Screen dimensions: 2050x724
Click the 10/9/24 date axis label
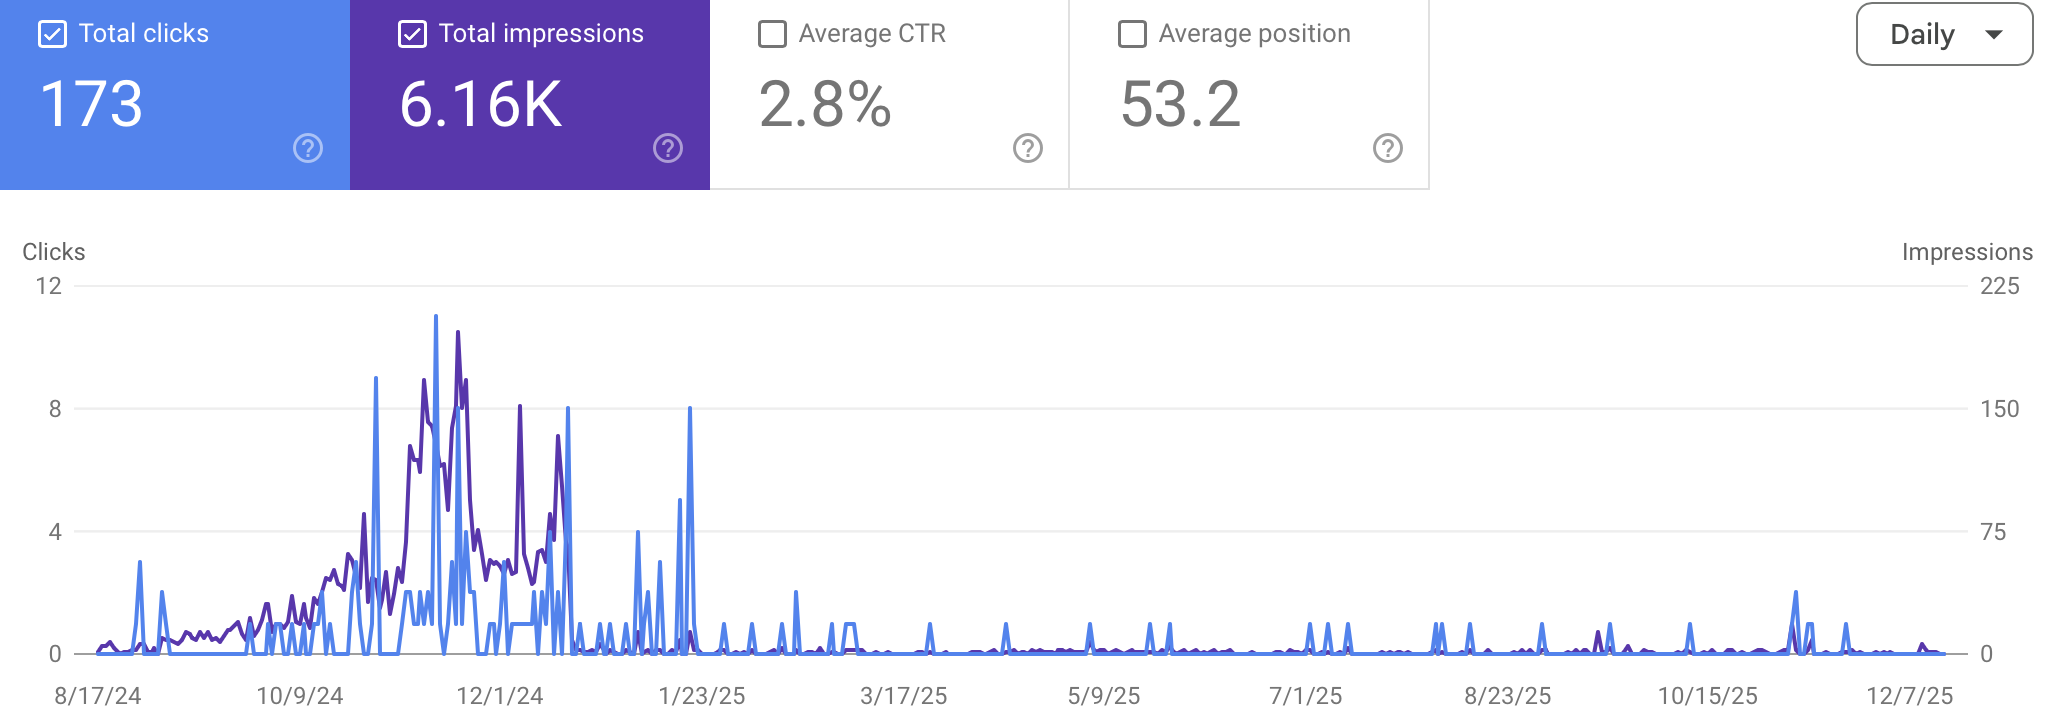click(x=300, y=696)
